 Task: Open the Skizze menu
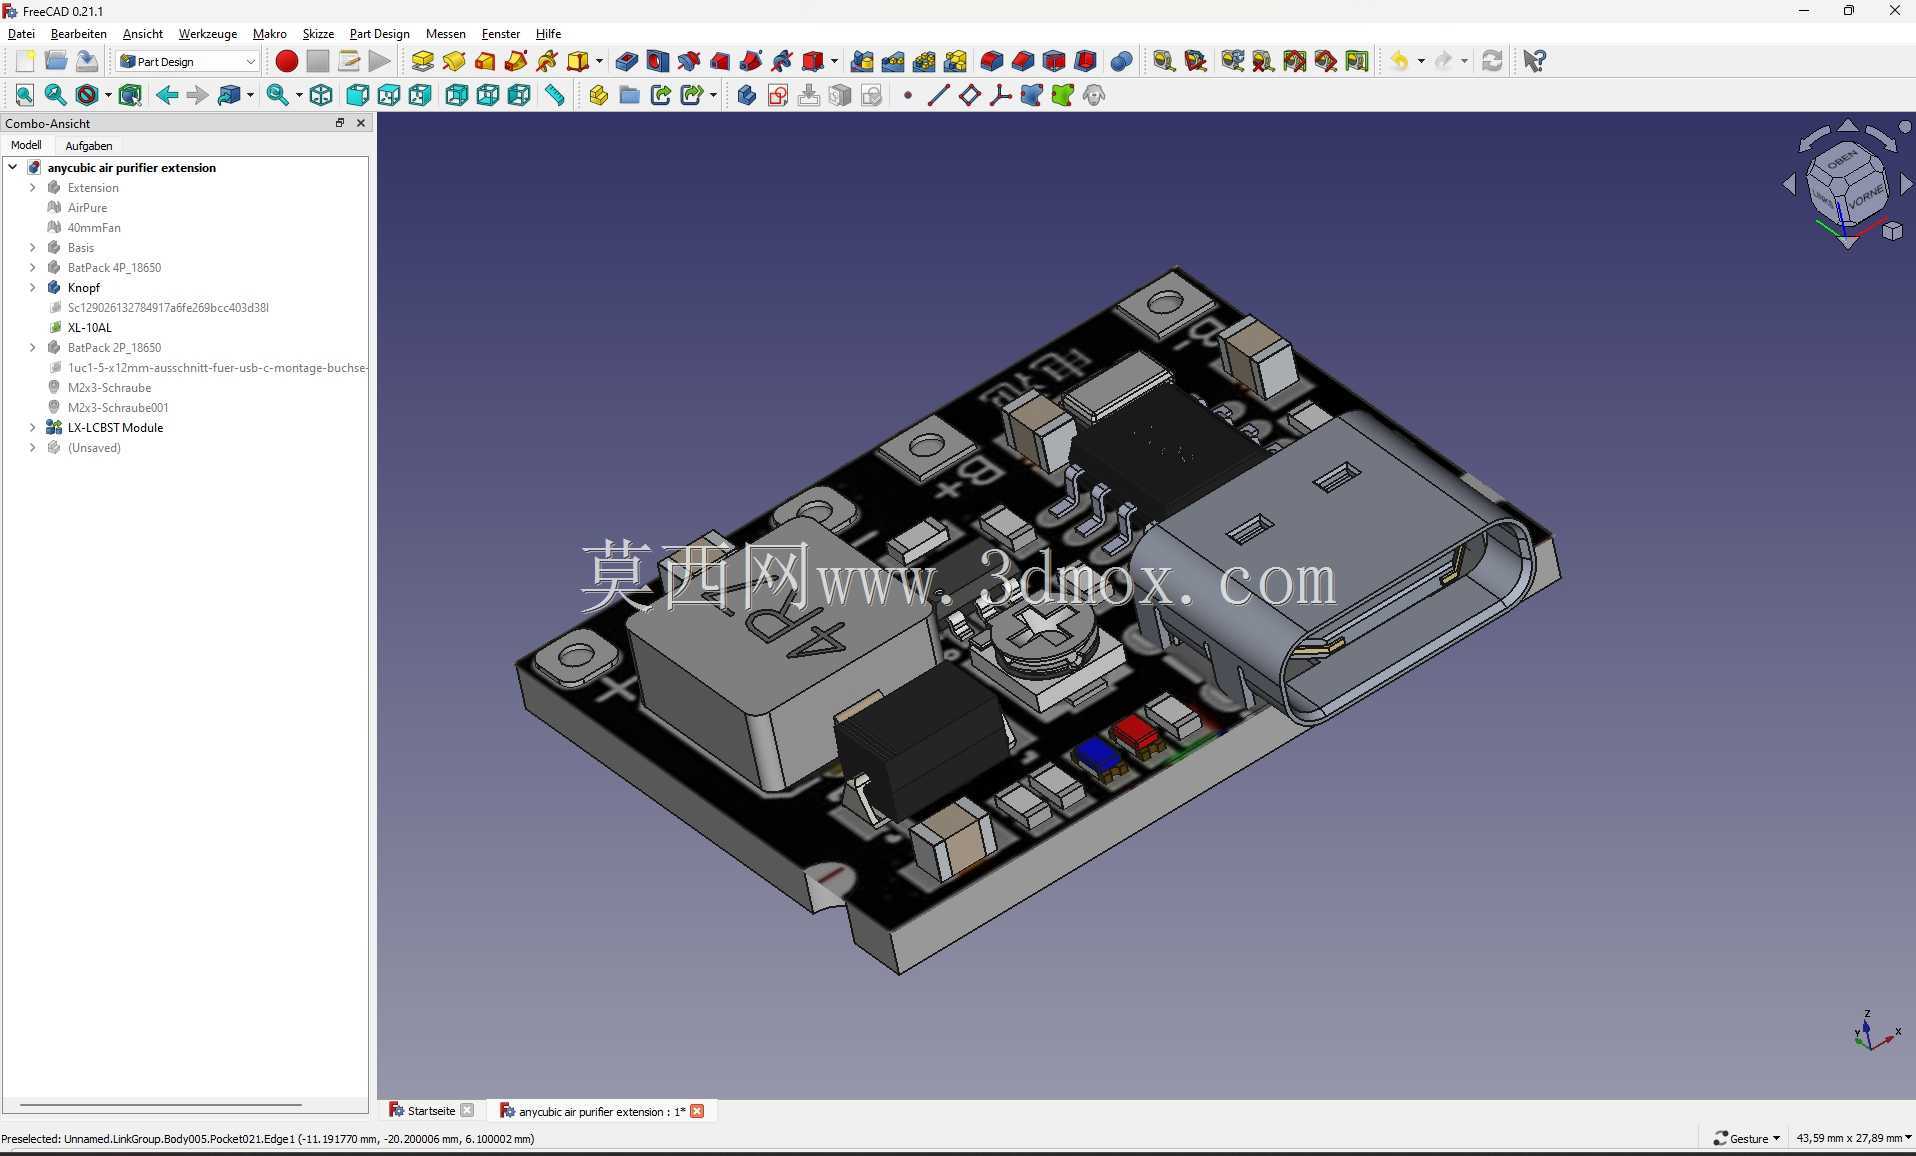click(x=318, y=33)
